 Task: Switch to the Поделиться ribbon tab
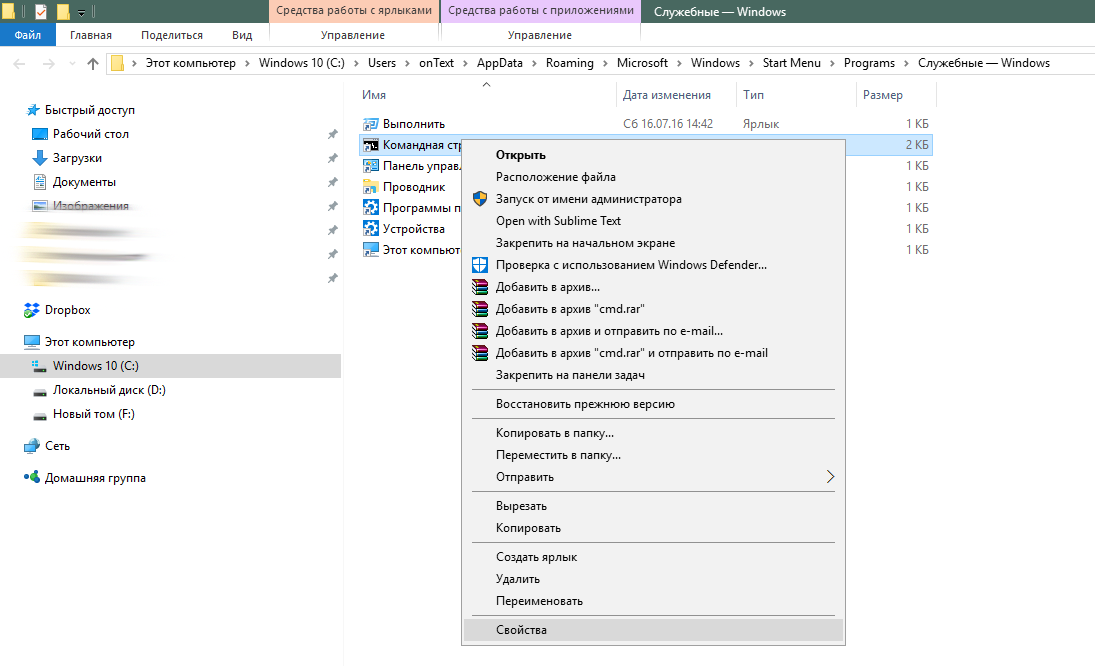(172, 35)
